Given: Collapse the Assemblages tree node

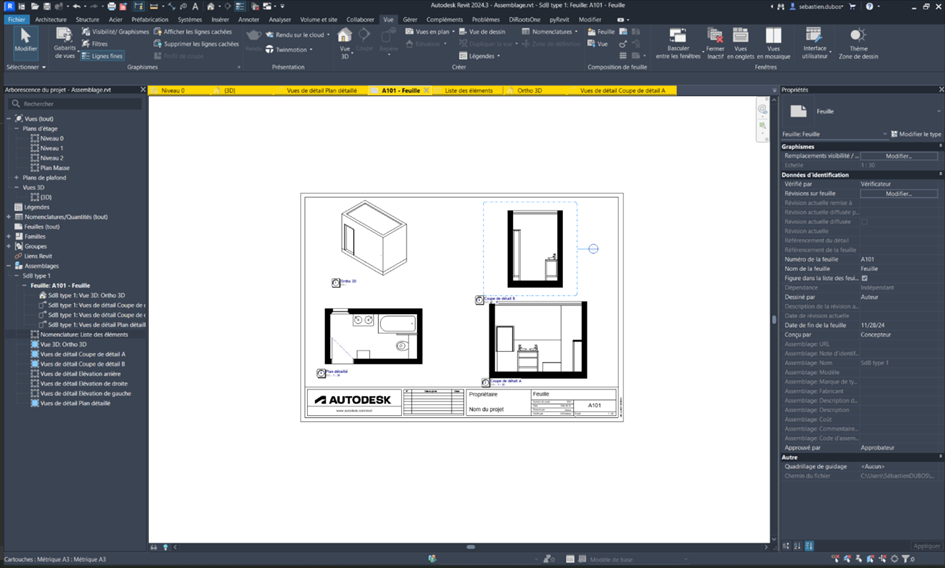Looking at the screenshot, I should point(9,266).
